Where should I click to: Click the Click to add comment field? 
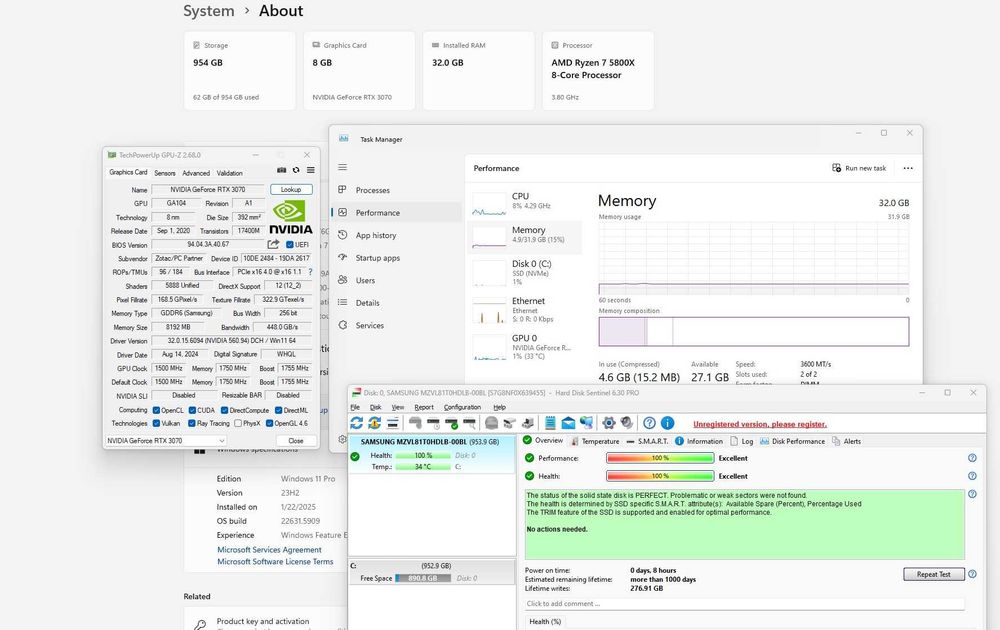point(744,603)
